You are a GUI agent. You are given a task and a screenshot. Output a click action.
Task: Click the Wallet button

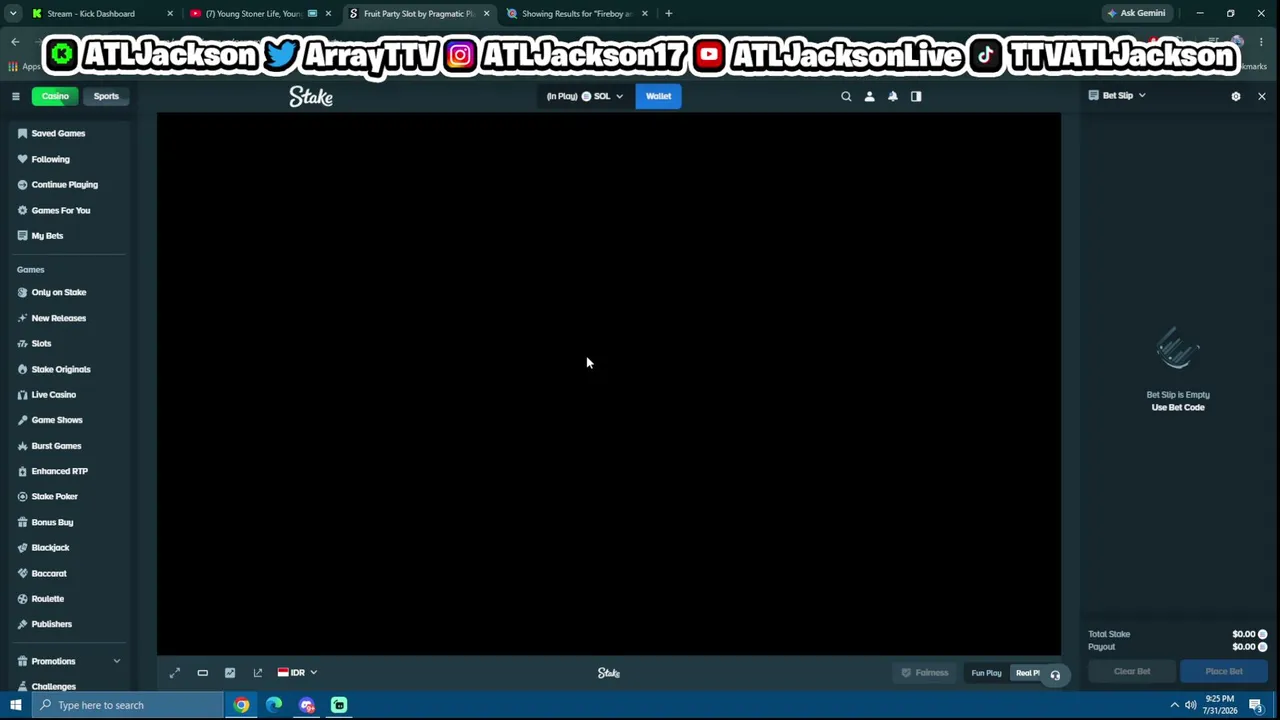(x=658, y=96)
